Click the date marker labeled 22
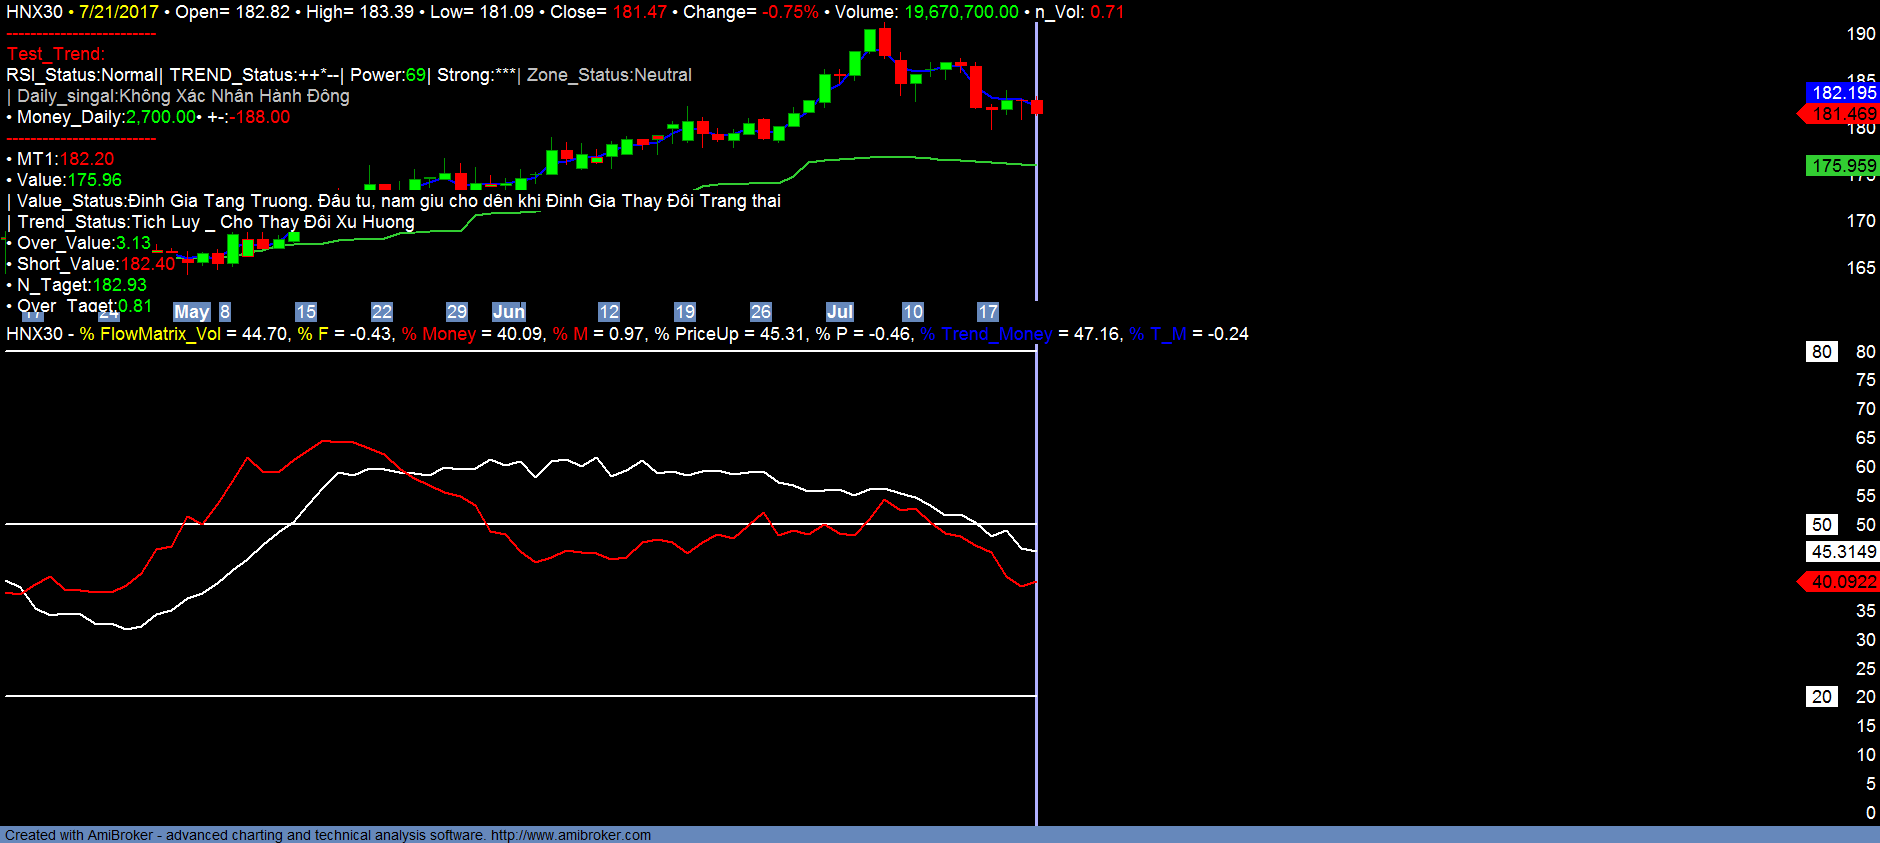1880x843 pixels. (382, 312)
